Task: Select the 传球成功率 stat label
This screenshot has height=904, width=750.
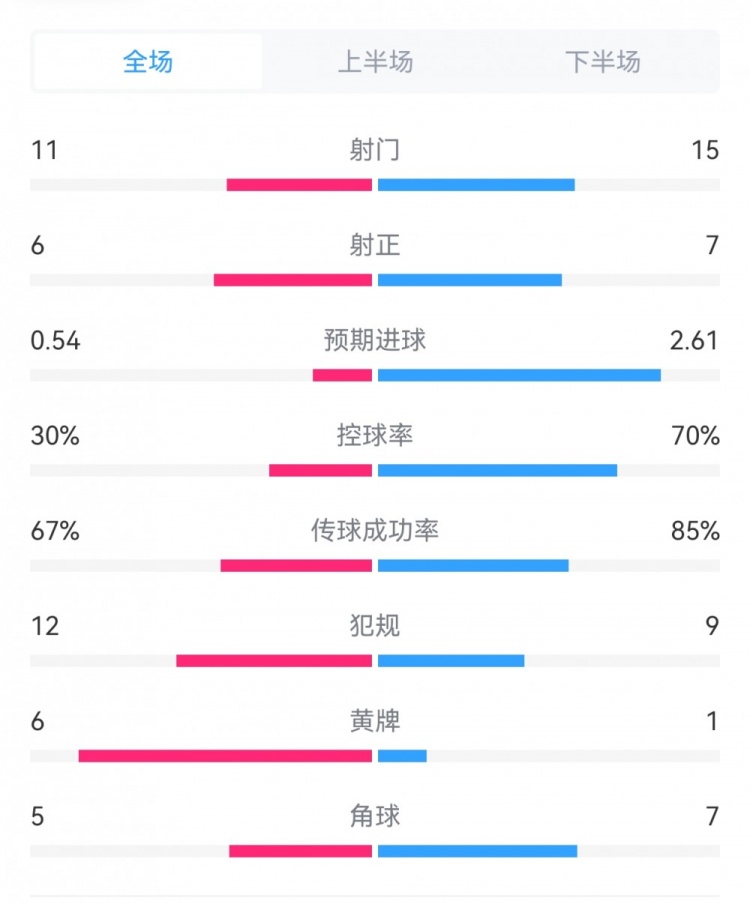Action: (375, 531)
